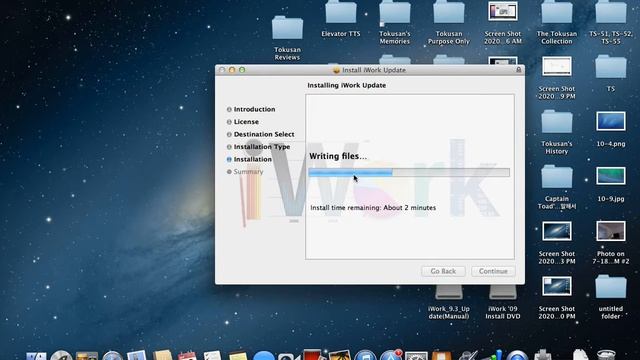Click the Summary step in sidebar

pyautogui.click(x=248, y=172)
